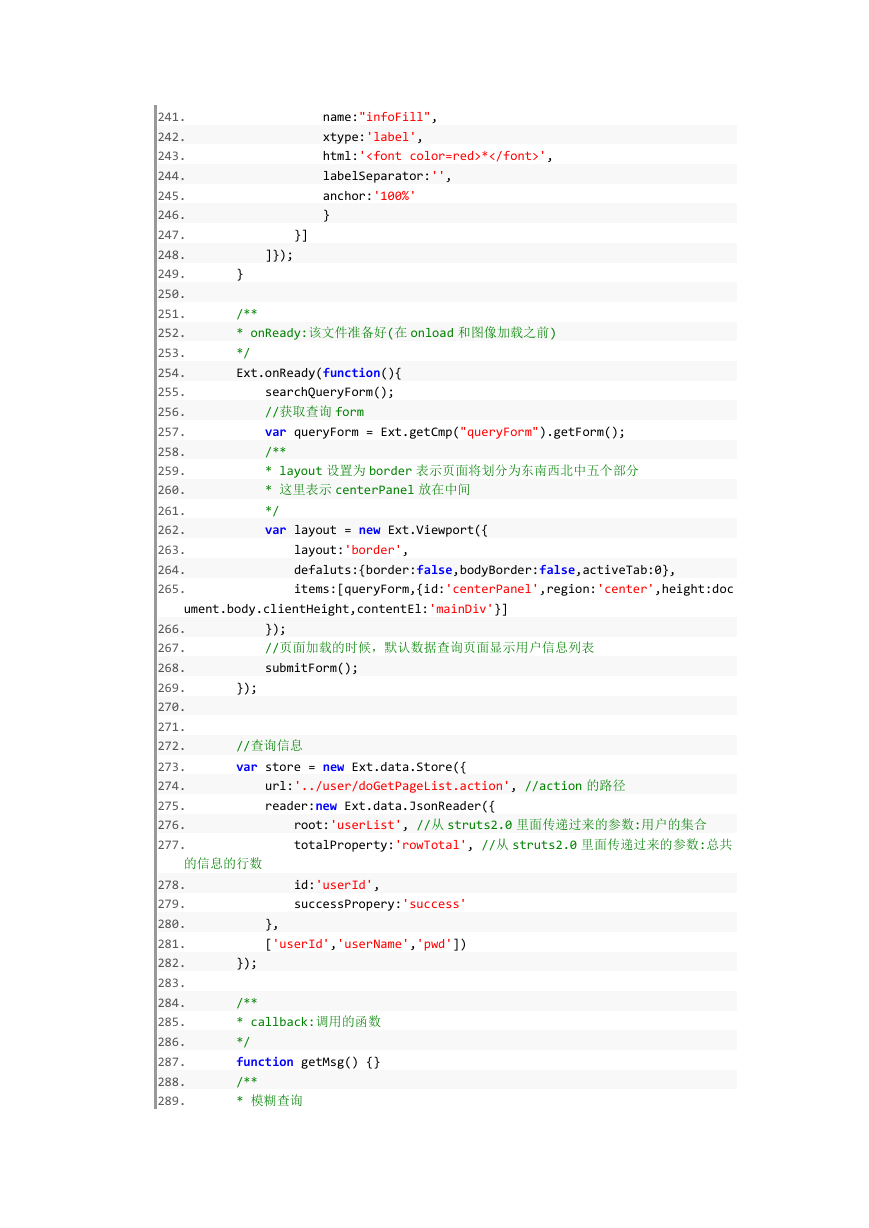Click the url doGetPageList.action line

[x=445, y=786]
